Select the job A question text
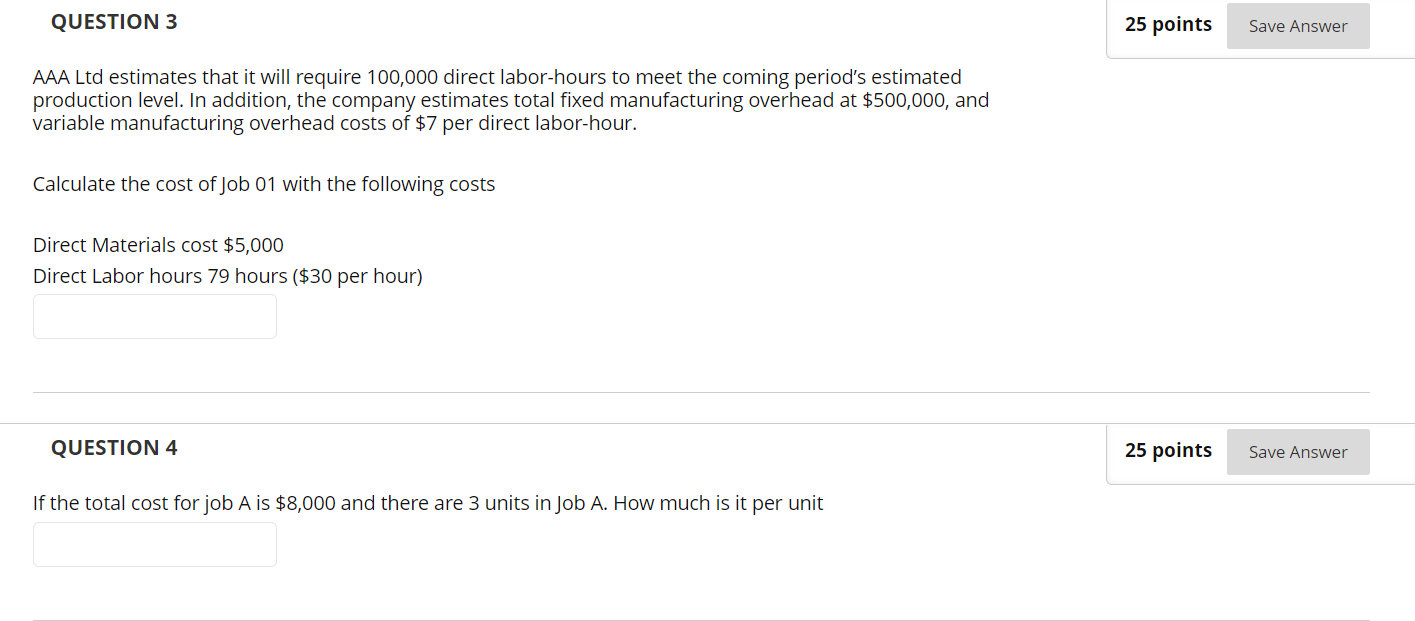Image resolution: width=1415 pixels, height=621 pixels. (427, 503)
